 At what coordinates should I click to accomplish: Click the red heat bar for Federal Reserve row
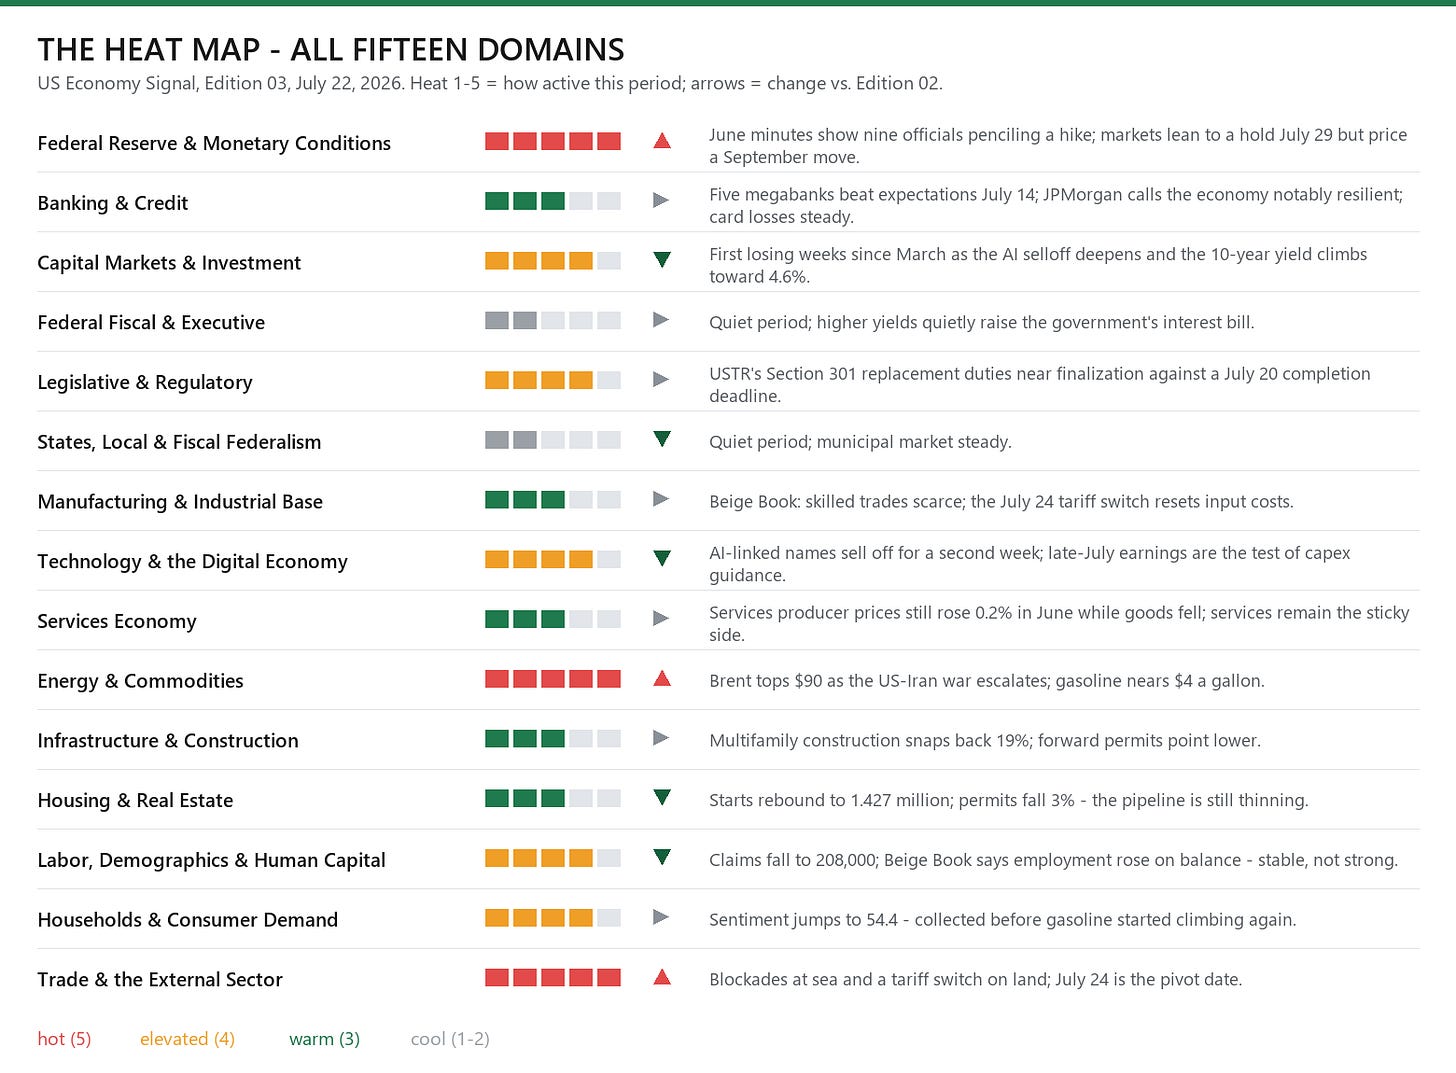tap(553, 142)
